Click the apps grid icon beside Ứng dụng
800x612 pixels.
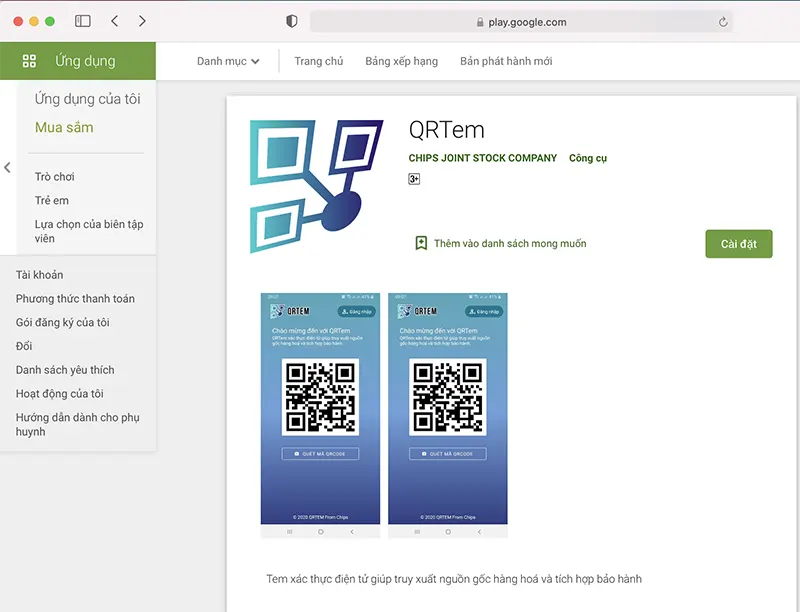click(x=29, y=61)
